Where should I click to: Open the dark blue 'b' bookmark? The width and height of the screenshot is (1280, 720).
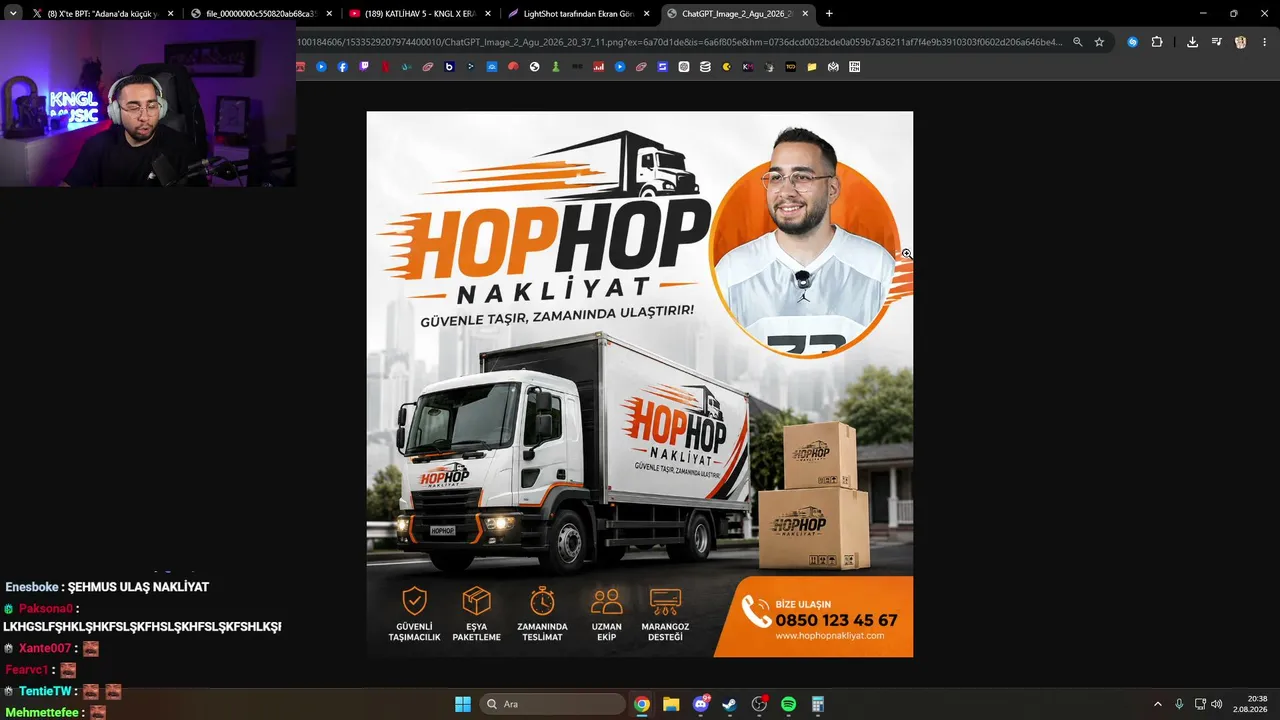449,67
